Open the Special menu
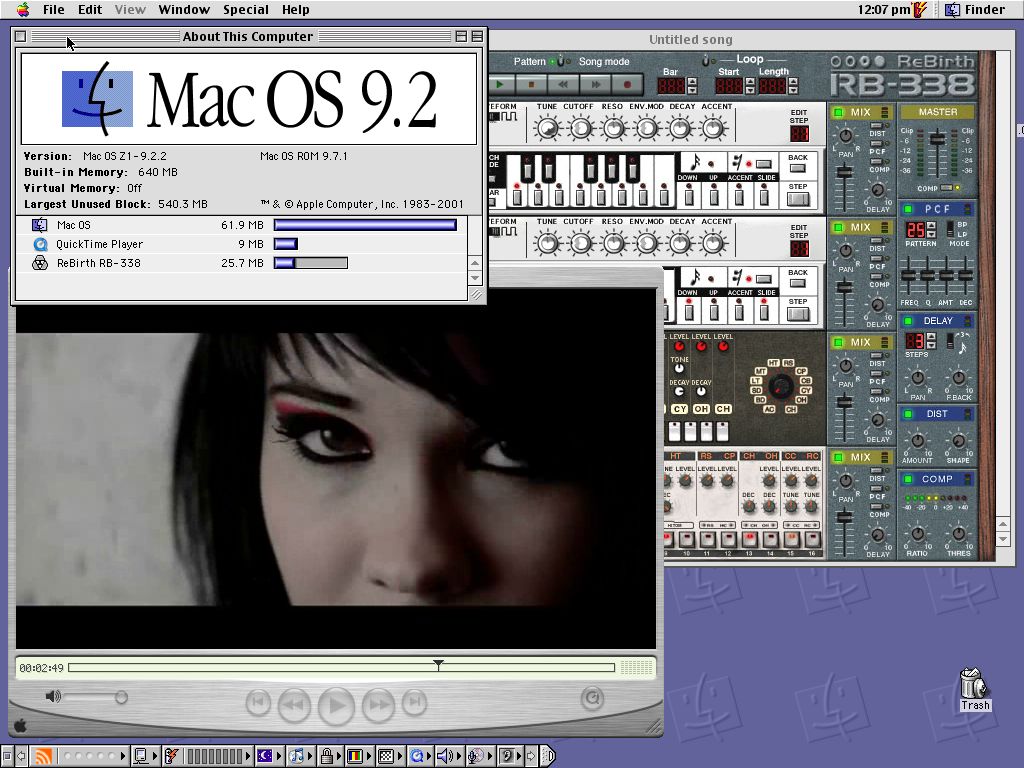The height and width of the screenshot is (768, 1024). click(x=246, y=9)
